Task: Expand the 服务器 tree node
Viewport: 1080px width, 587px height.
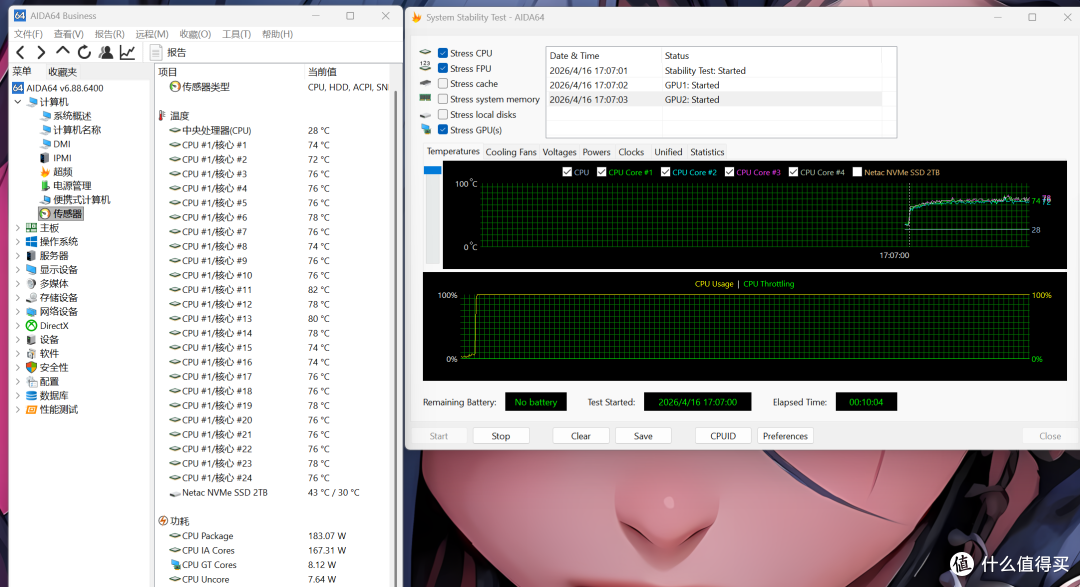Action: click(18, 256)
